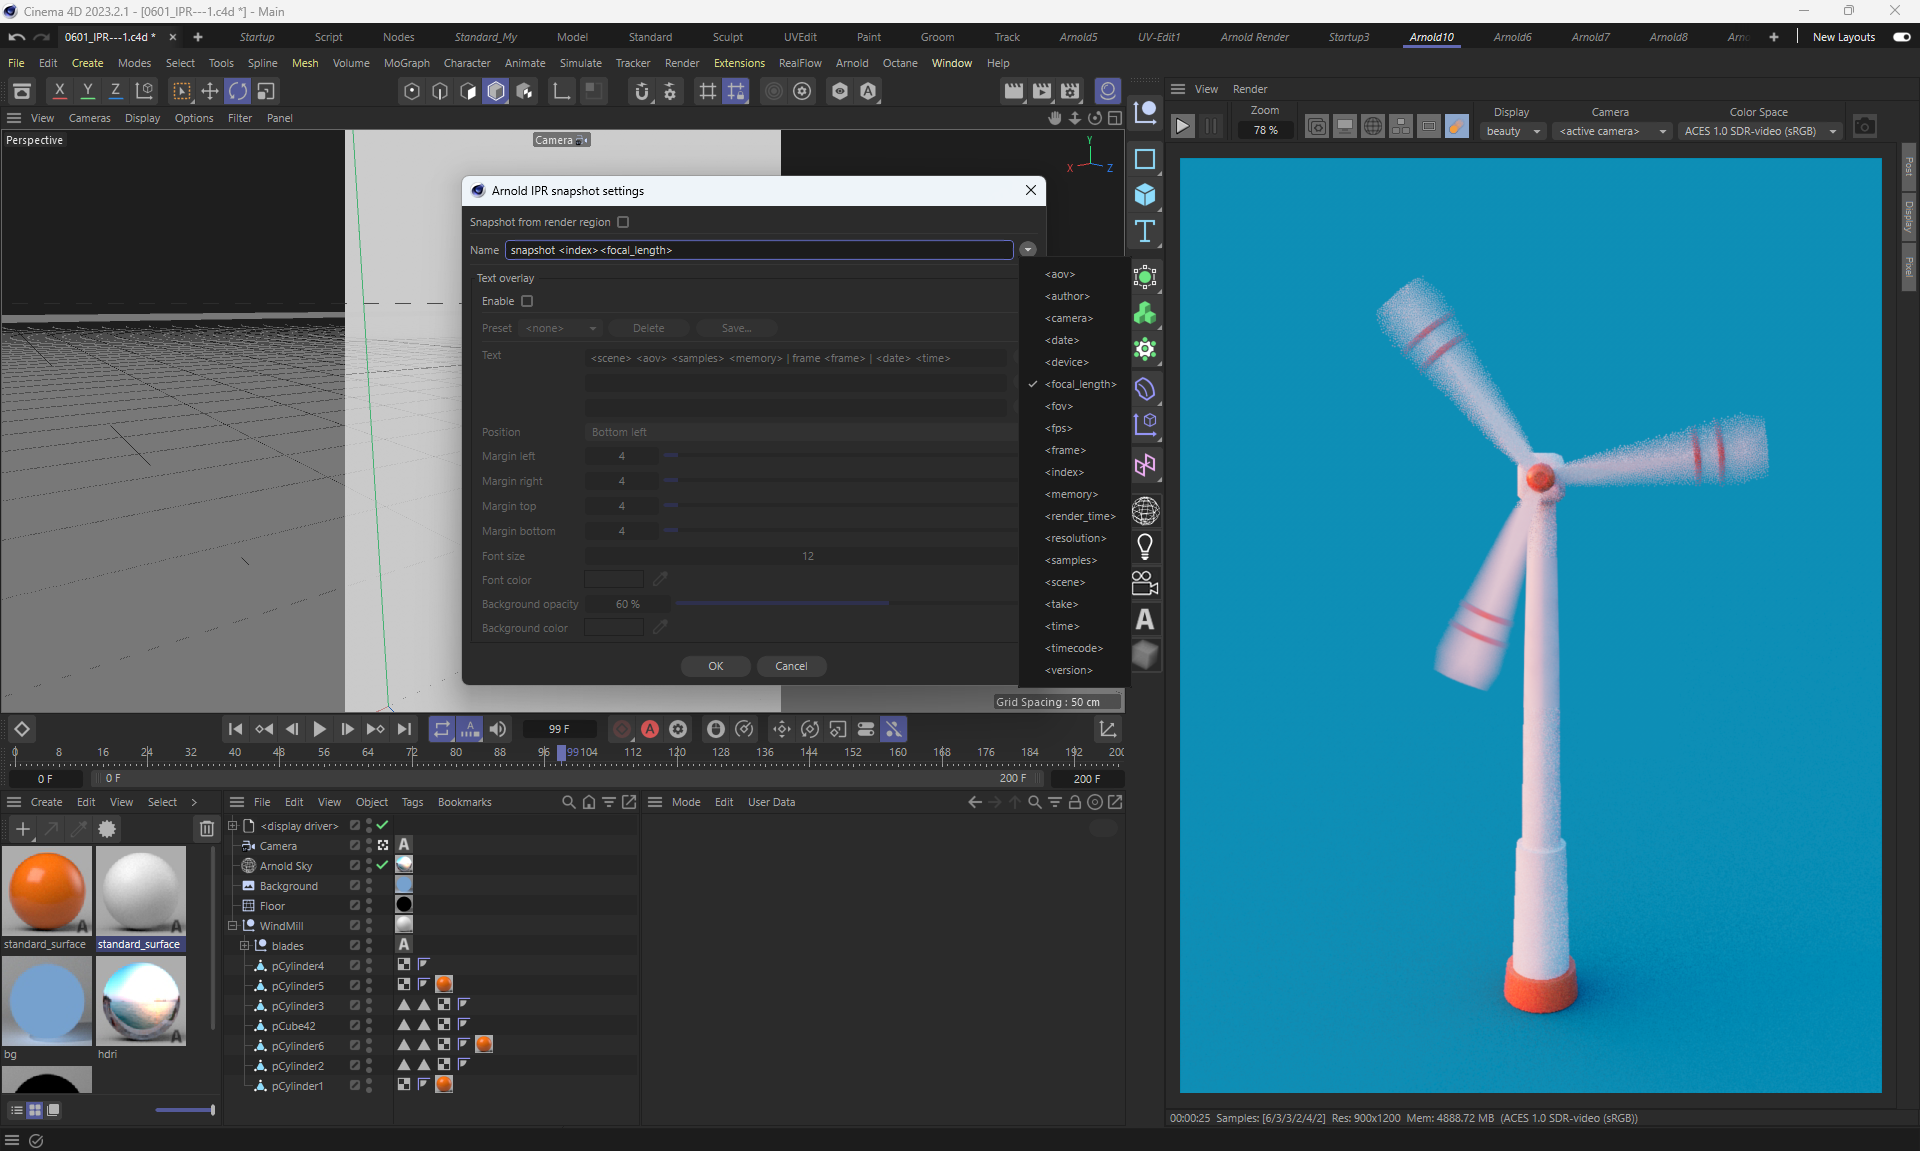Select the Move tool in toolbar

(x=210, y=91)
